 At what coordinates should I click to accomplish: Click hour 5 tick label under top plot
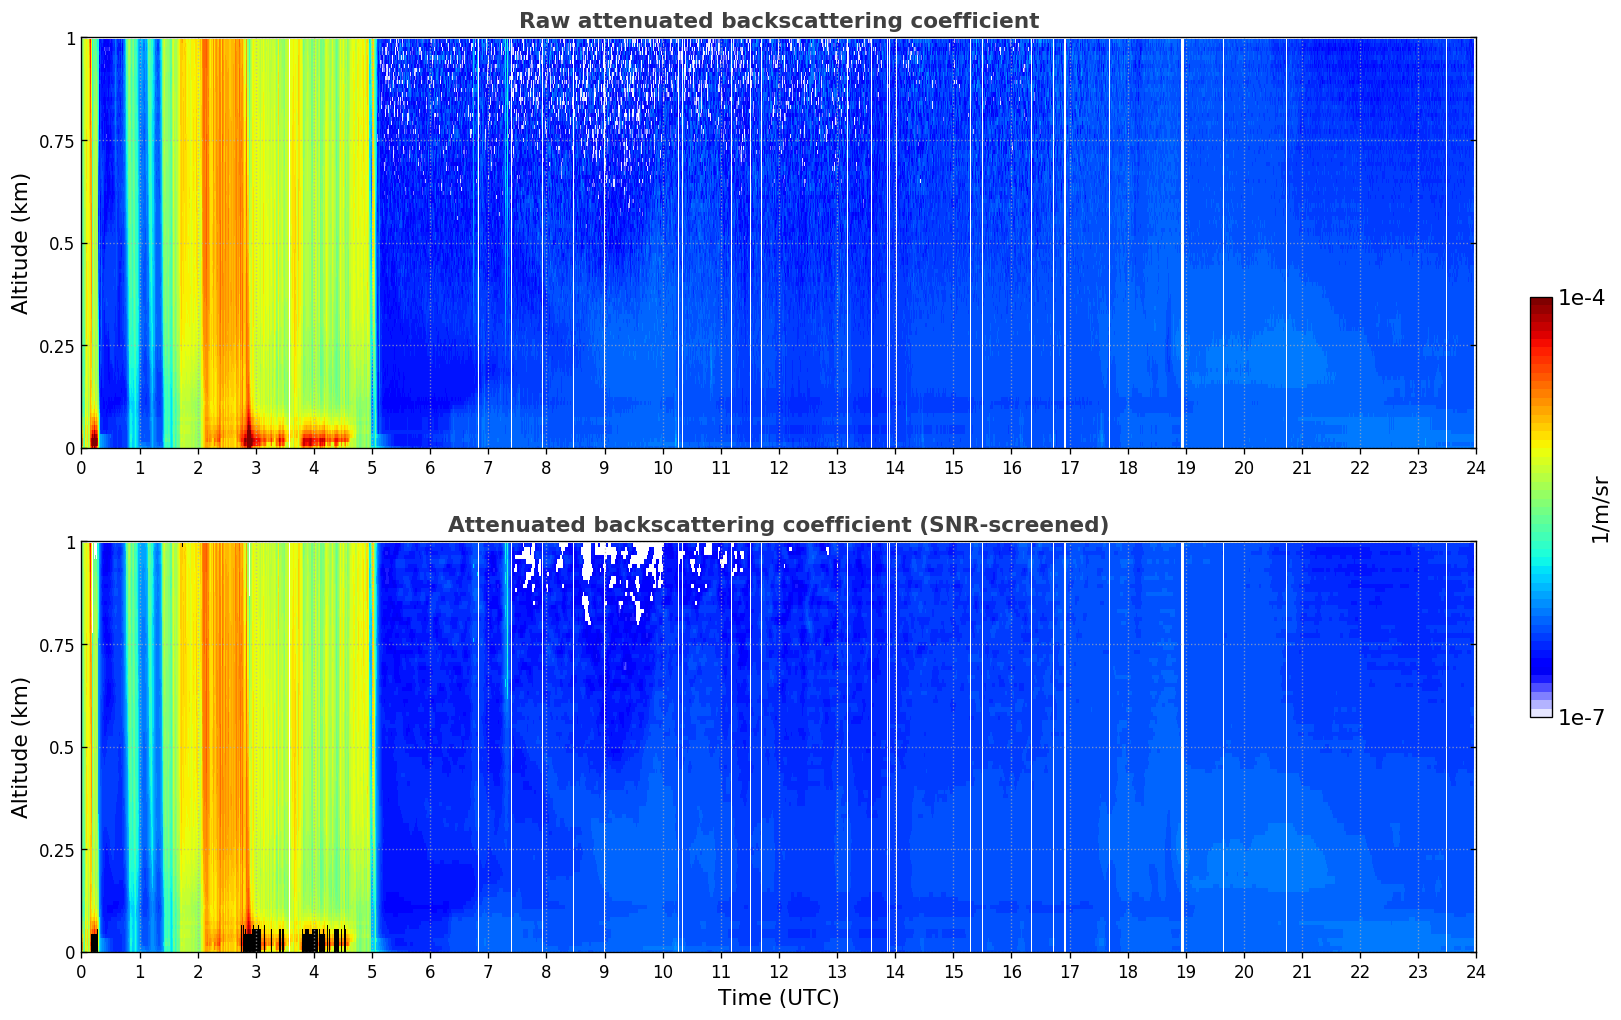(x=372, y=467)
